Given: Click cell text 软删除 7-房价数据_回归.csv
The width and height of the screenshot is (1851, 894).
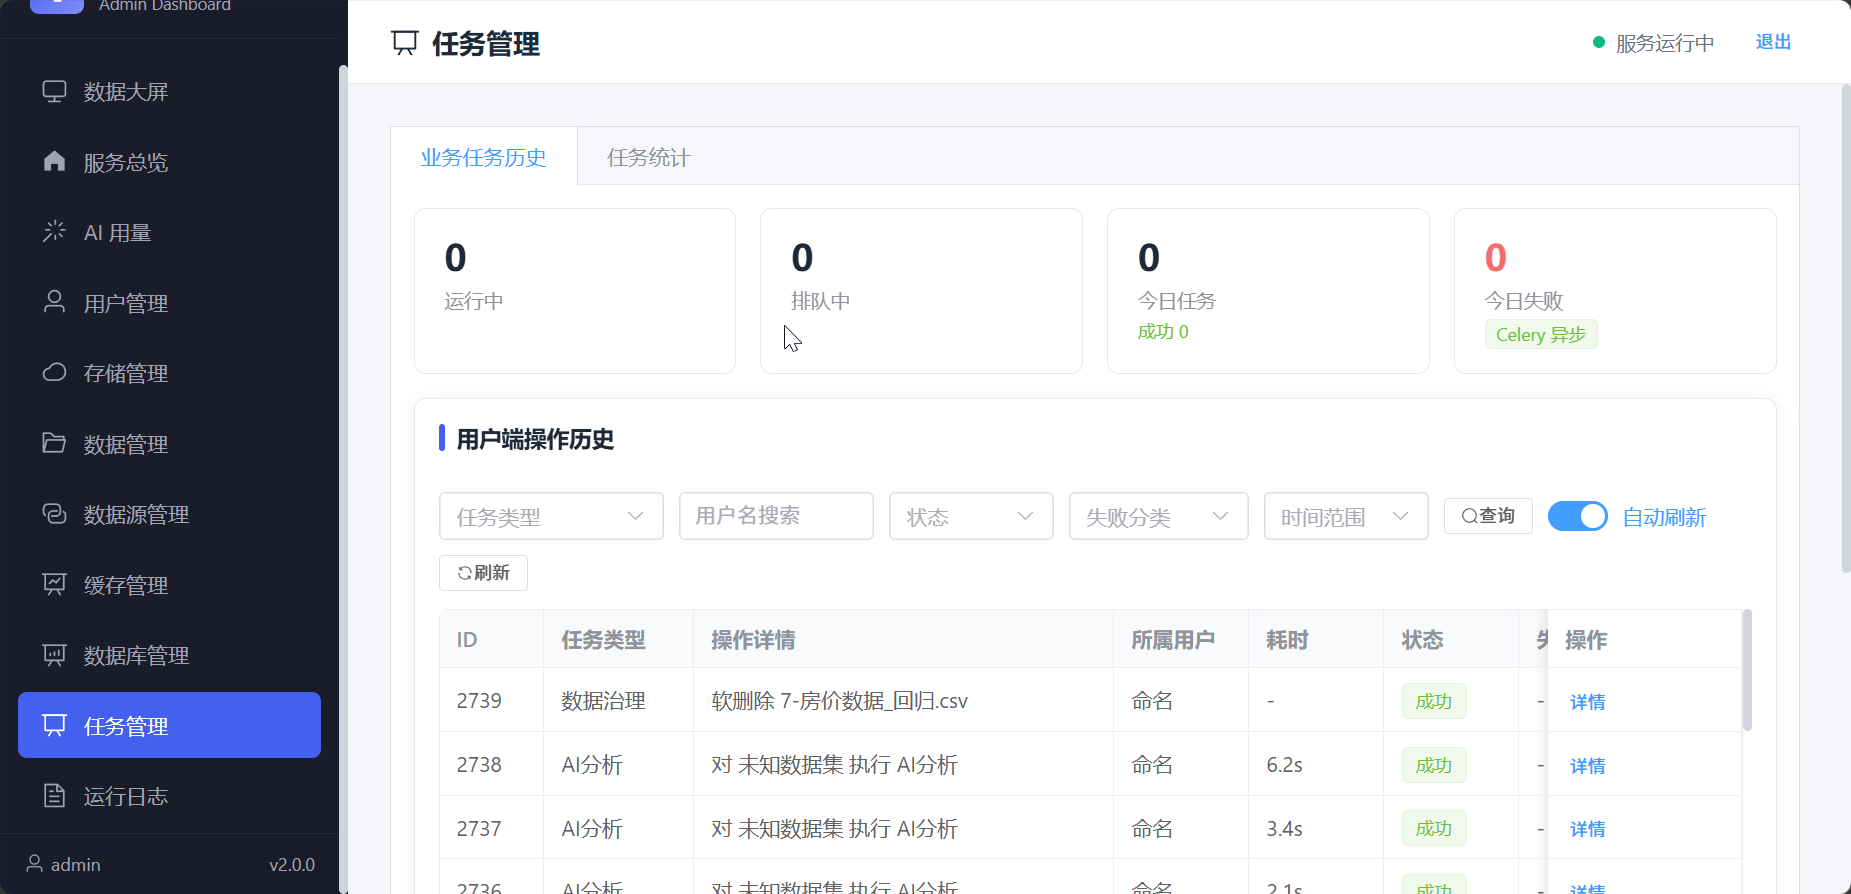Looking at the screenshot, I should pos(839,701).
